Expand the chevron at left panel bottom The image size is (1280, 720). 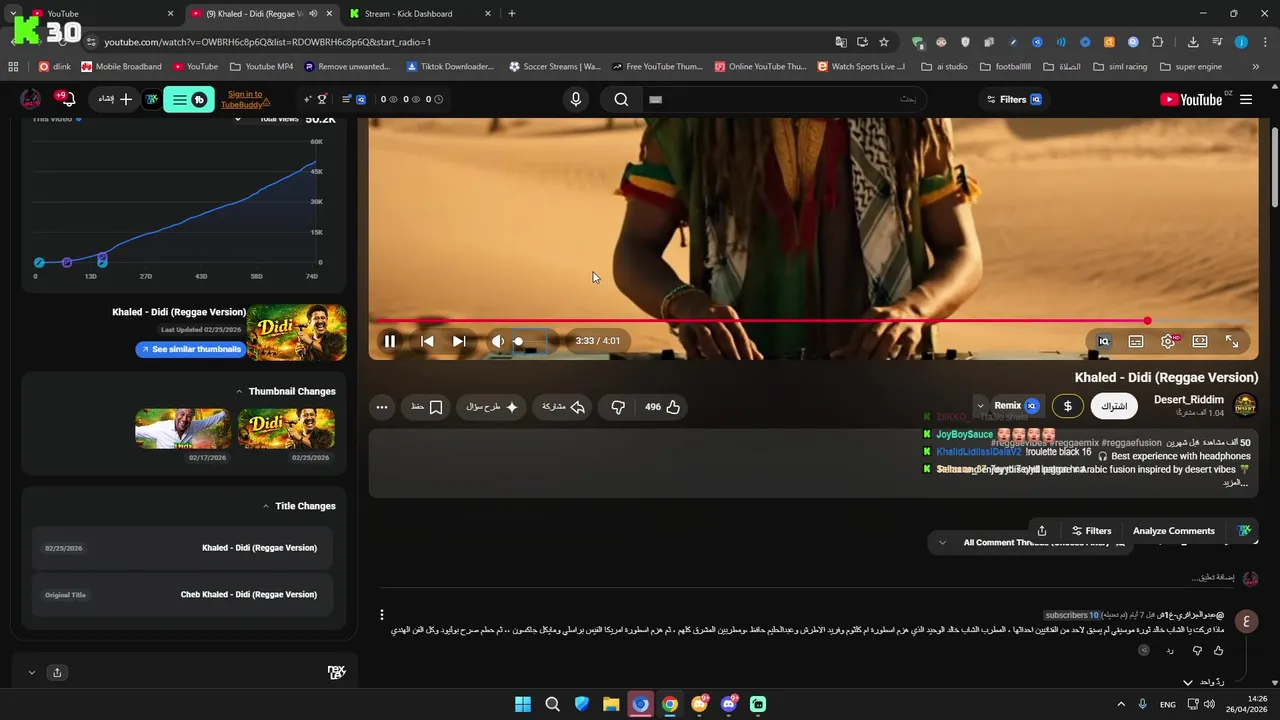[31, 672]
